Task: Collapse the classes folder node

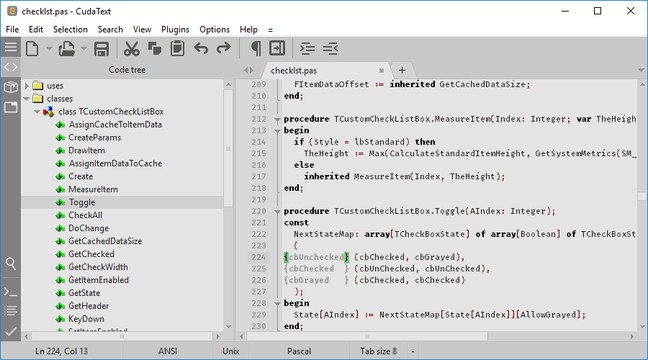Action: [27, 98]
